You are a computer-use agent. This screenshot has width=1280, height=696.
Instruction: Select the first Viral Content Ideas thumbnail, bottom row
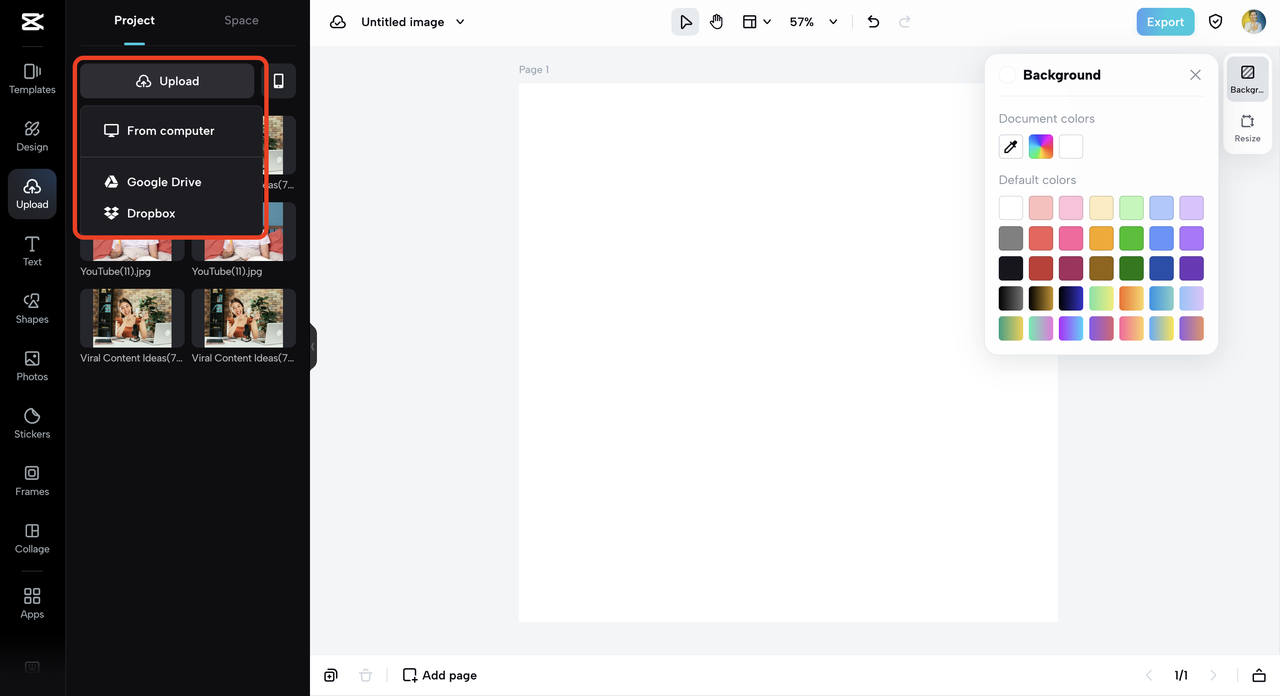[x=132, y=318]
